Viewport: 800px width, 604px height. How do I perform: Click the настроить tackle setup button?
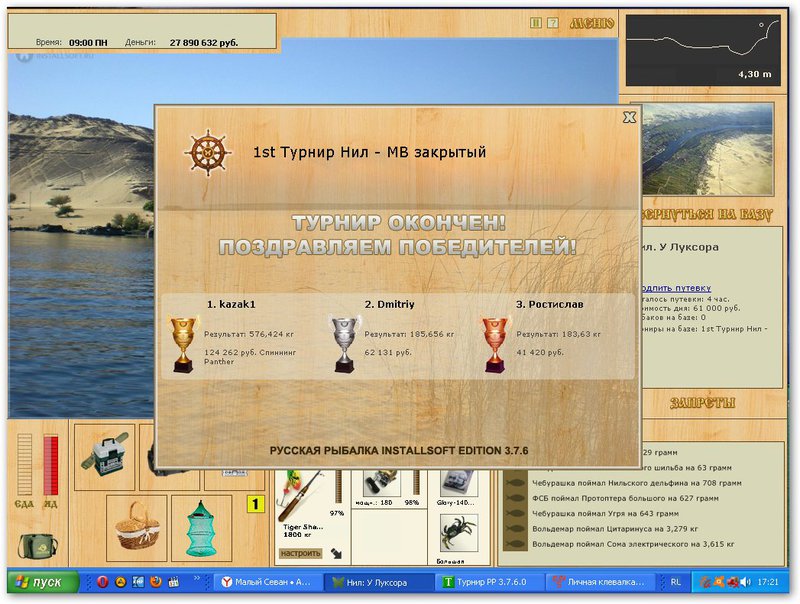coord(301,553)
